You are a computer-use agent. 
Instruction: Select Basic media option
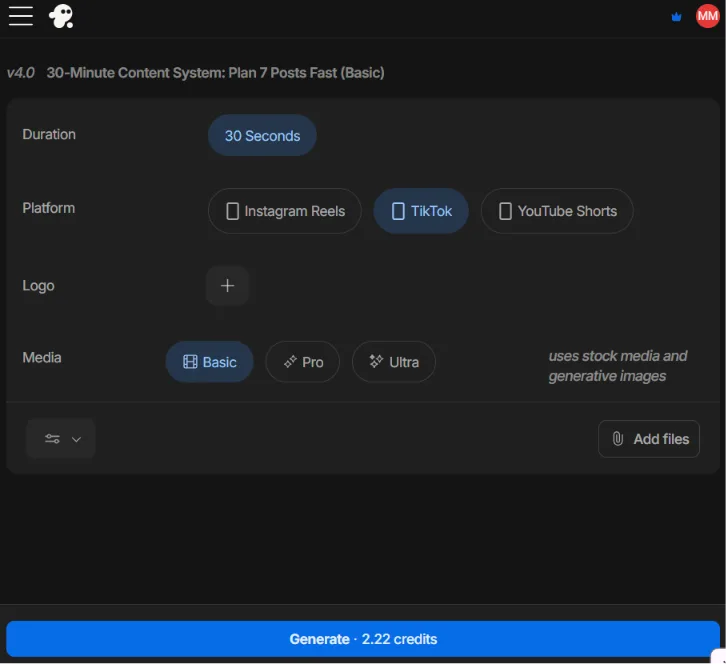[209, 362]
